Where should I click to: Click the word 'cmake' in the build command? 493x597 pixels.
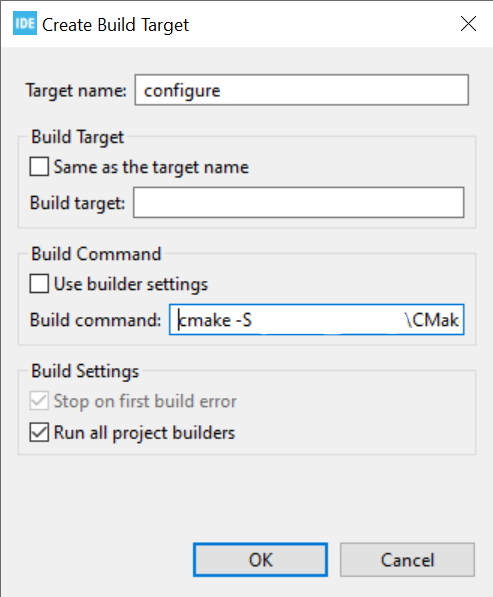[204, 320]
